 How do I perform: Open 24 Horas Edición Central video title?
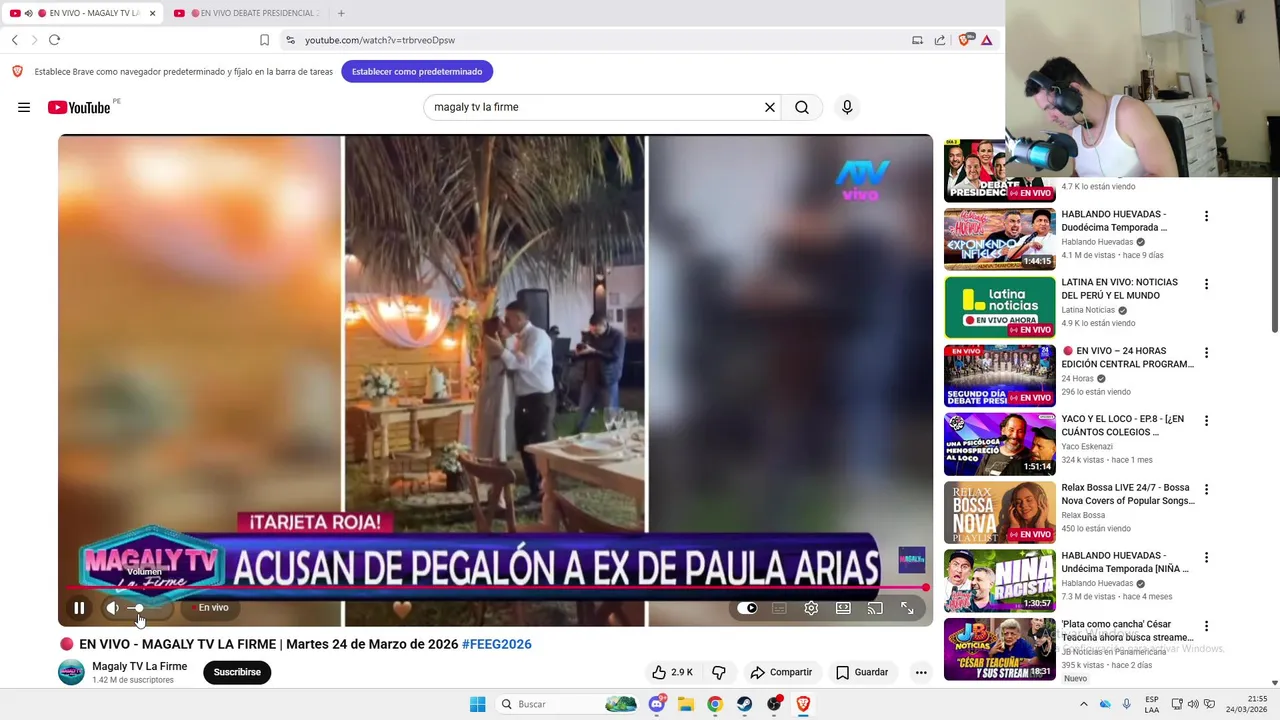click(1128, 358)
